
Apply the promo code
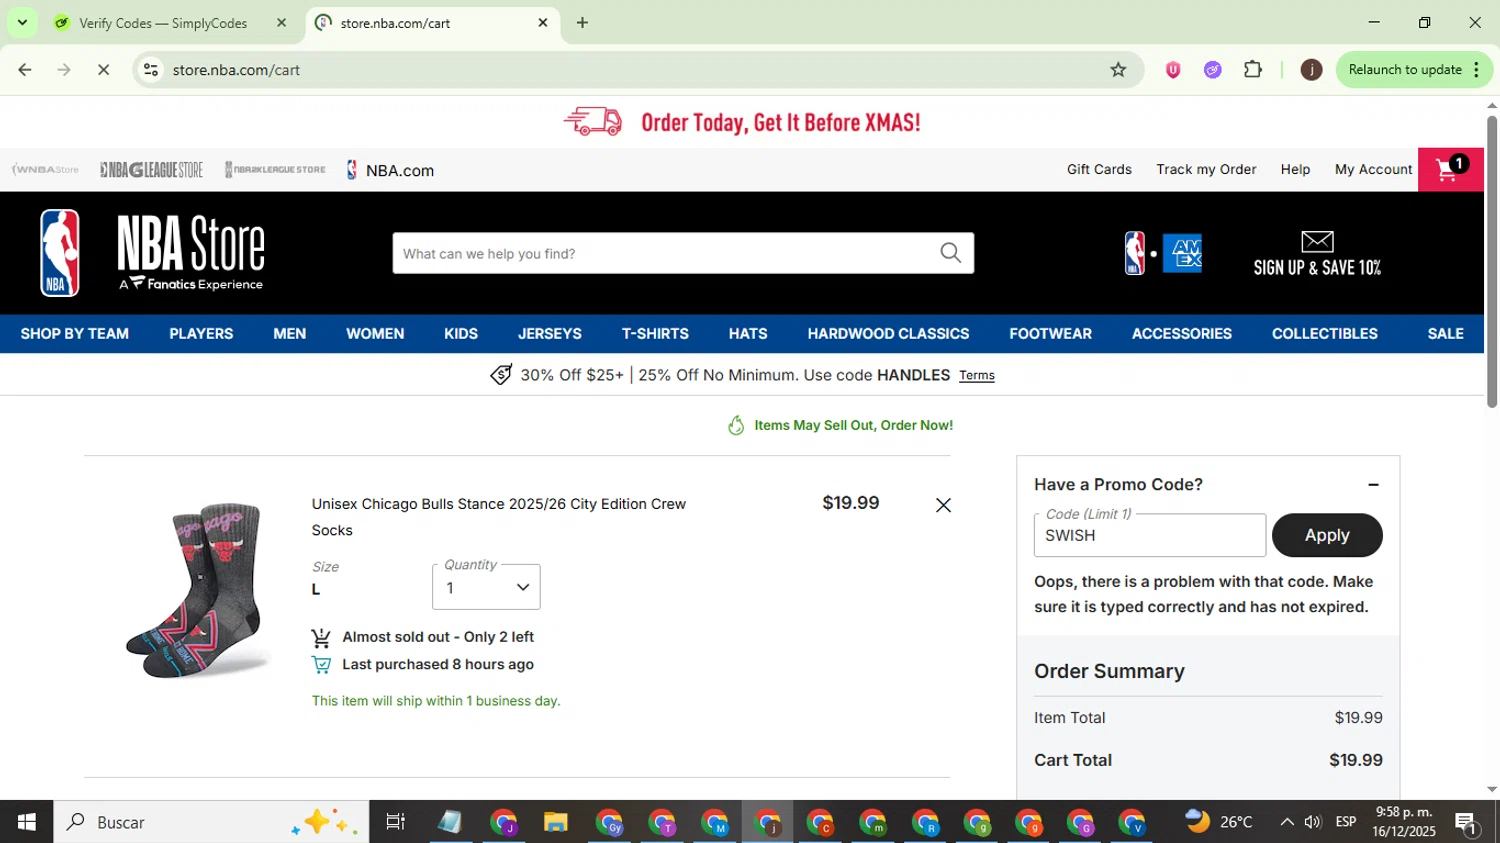point(1327,535)
